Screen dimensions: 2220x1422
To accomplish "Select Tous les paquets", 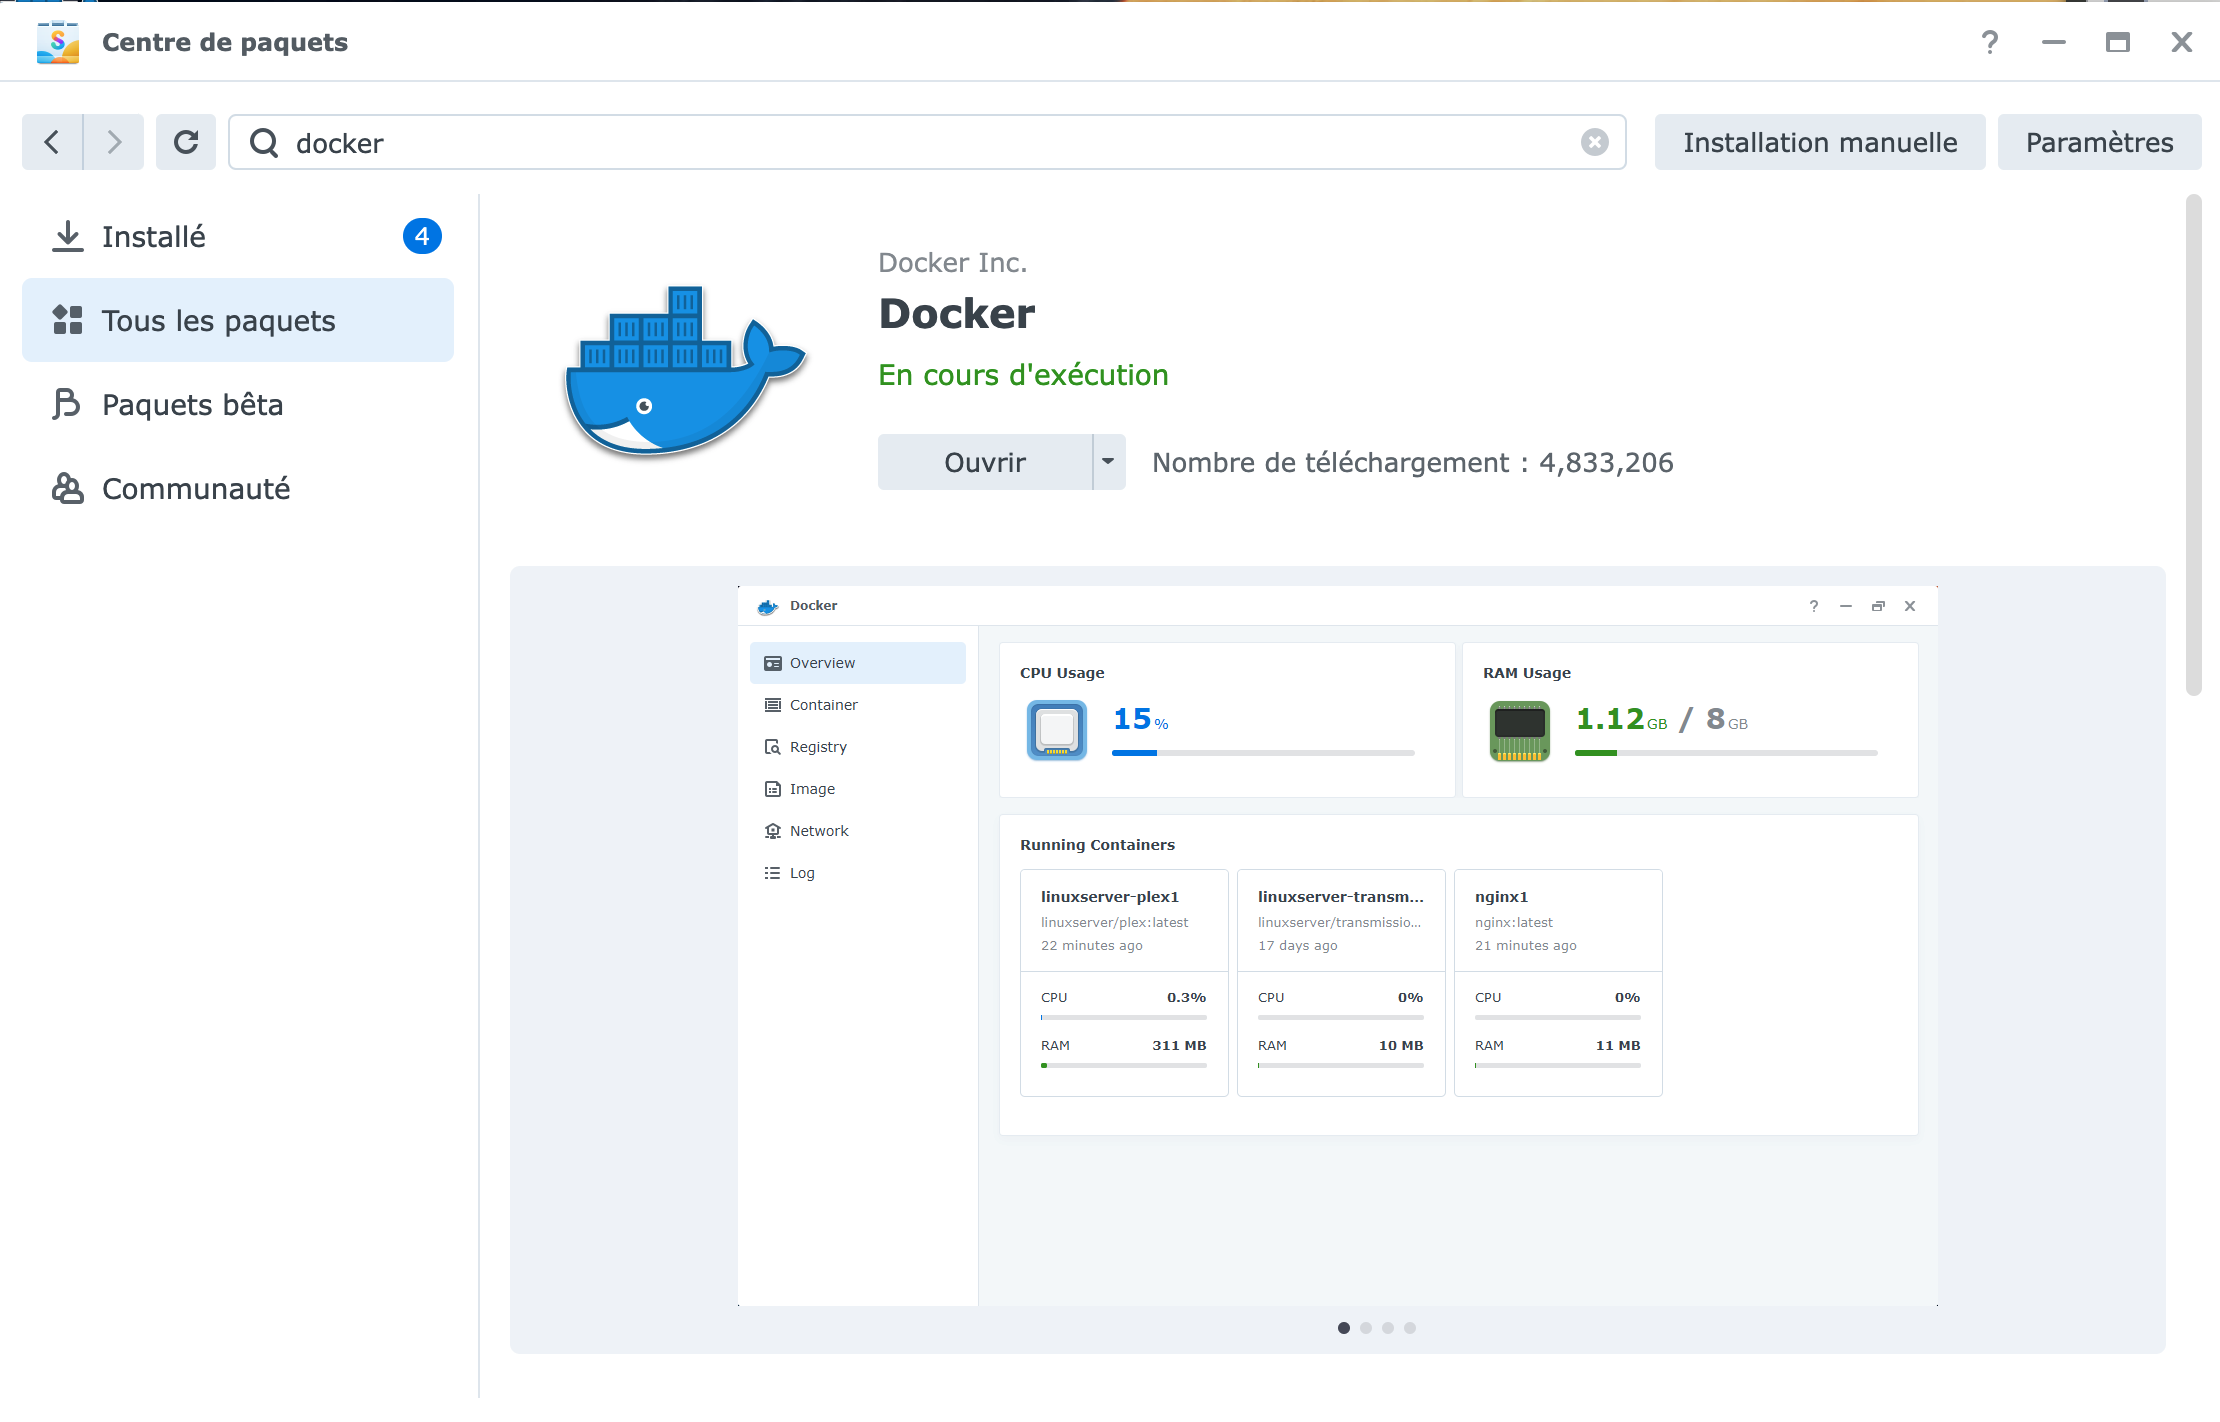I will click(238, 320).
